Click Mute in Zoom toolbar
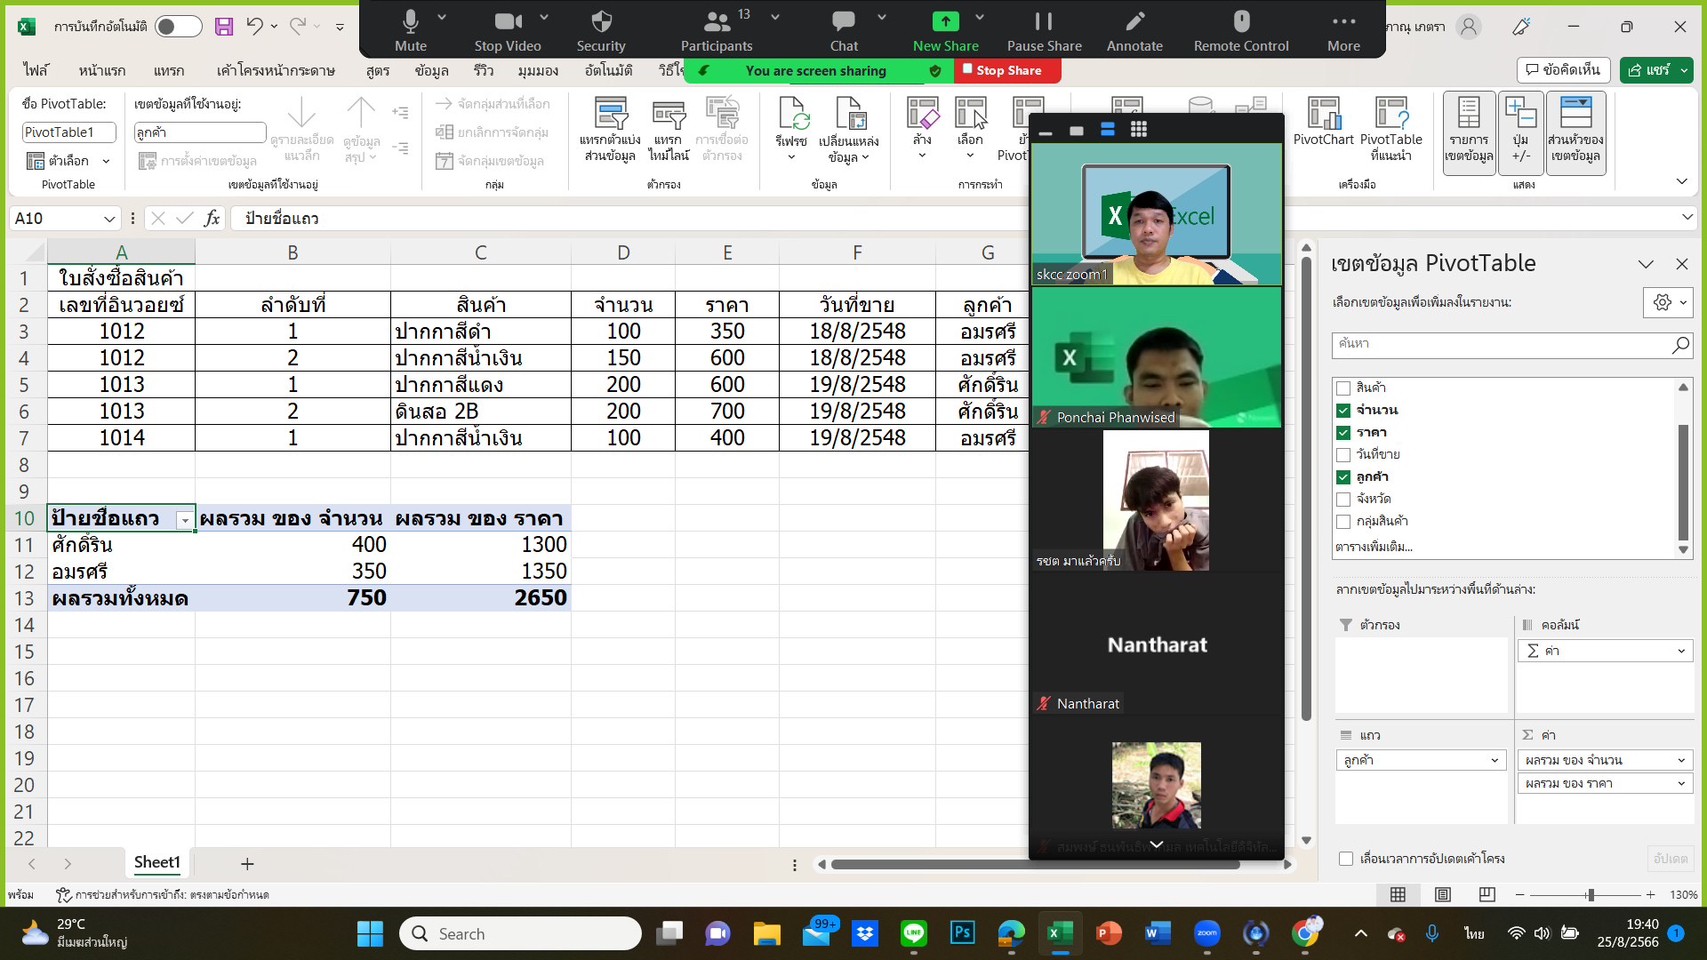 [410, 30]
